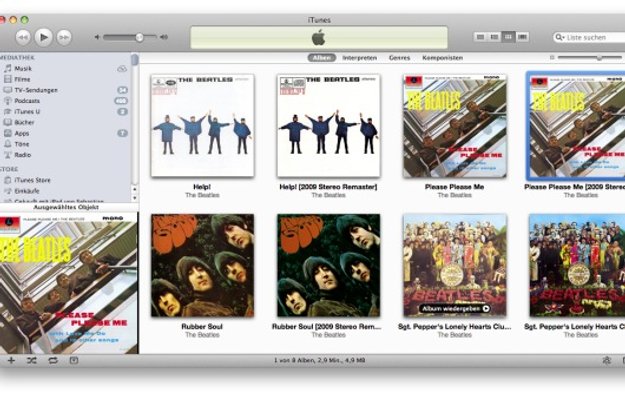Open iTunes Store in the sidebar
The image size is (625, 396).
[x=32, y=180]
